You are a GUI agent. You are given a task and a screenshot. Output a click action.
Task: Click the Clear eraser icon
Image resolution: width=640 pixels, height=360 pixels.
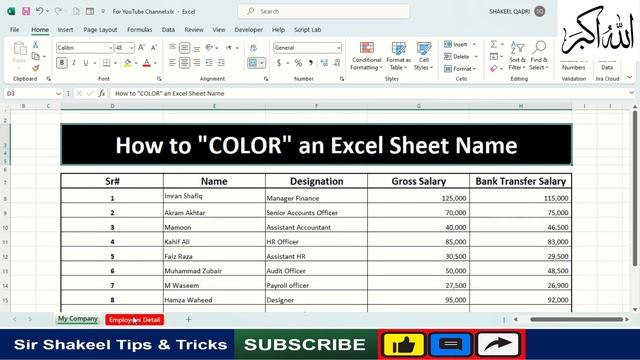click(x=494, y=69)
